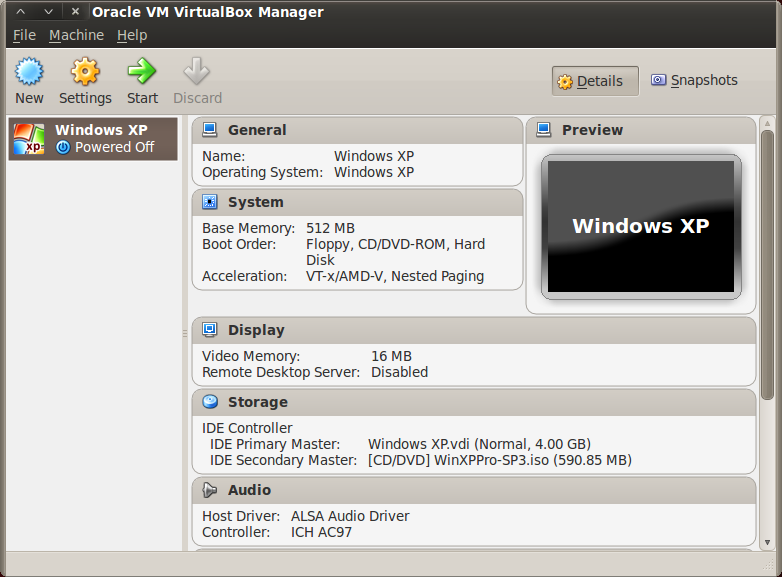
Task: Click the Display section icon
Action: tap(210, 330)
